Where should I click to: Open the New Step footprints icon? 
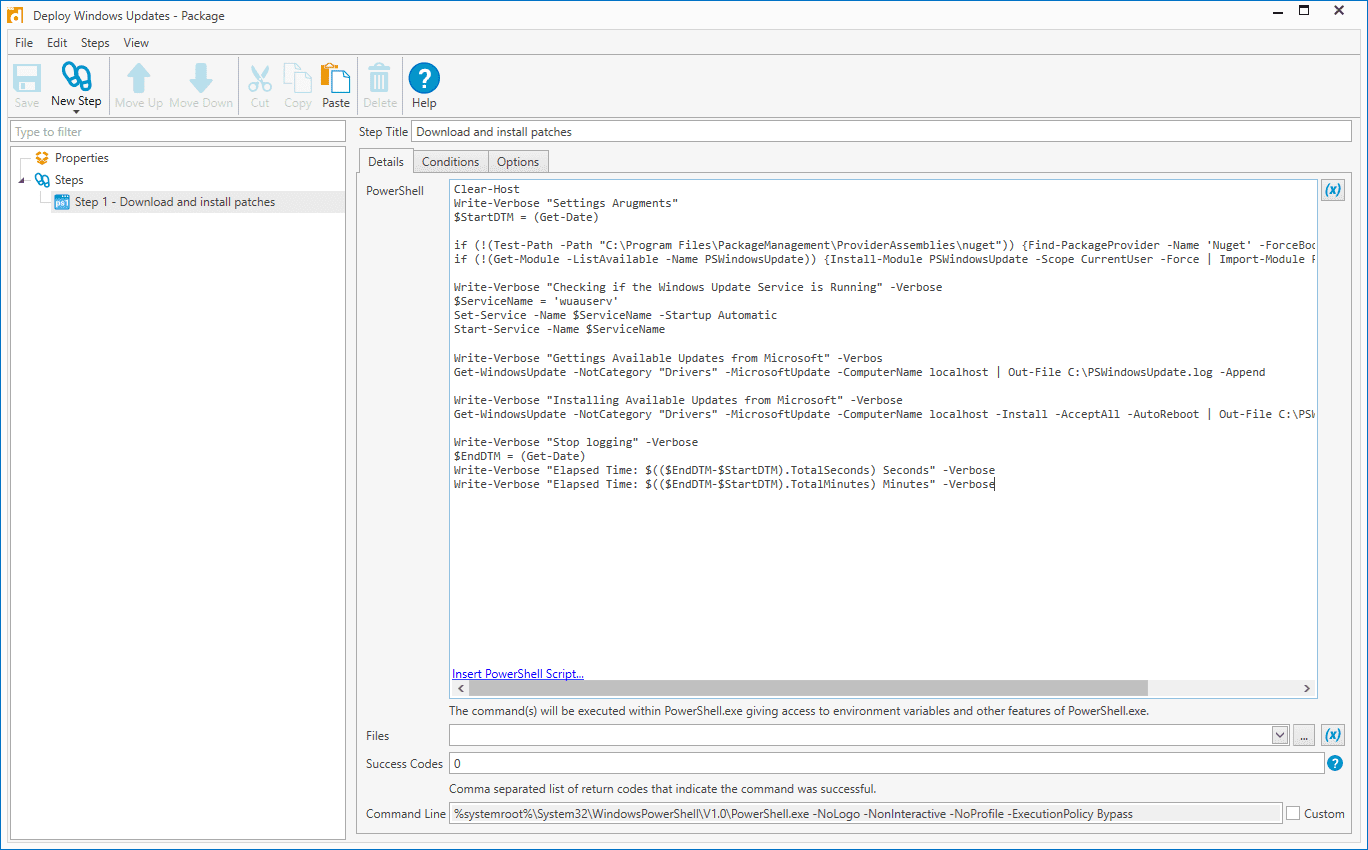pyautogui.click(x=76, y=77)
